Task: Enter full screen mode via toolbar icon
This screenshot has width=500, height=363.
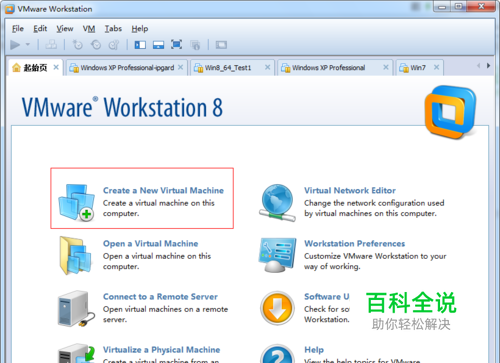Action: pos(176,44)
